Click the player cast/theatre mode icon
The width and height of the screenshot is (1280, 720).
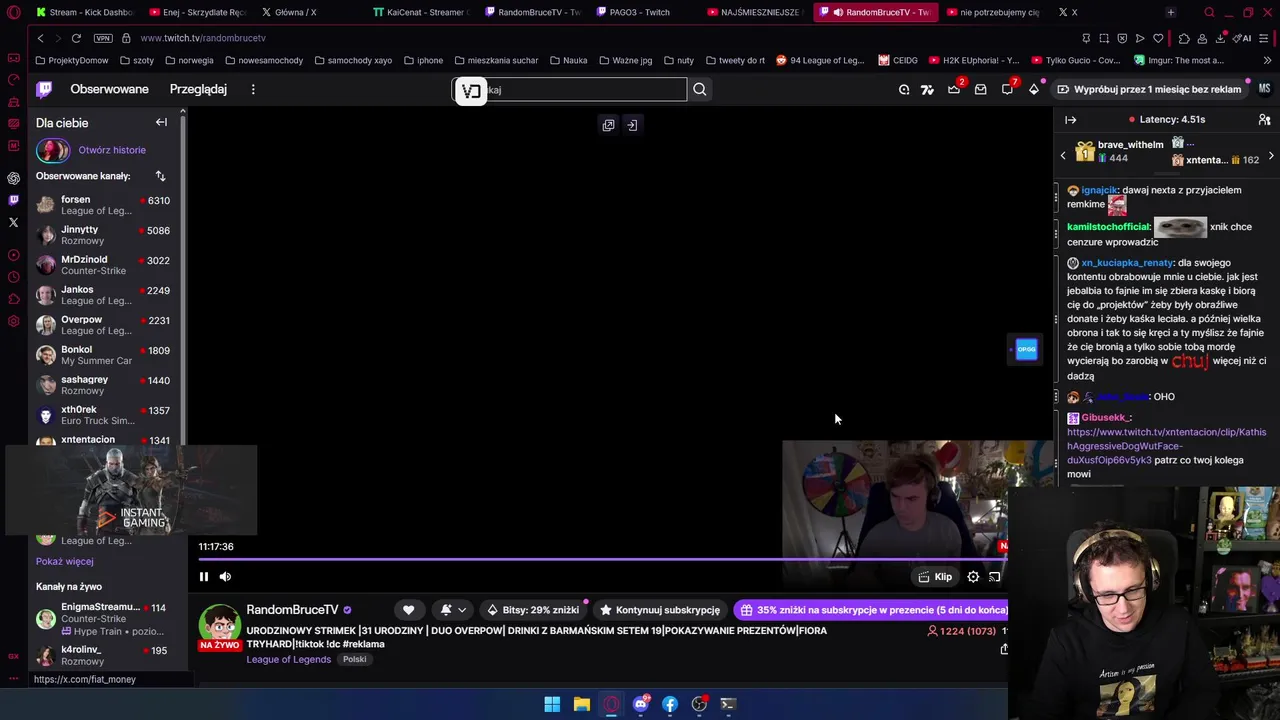pos(994,576)
